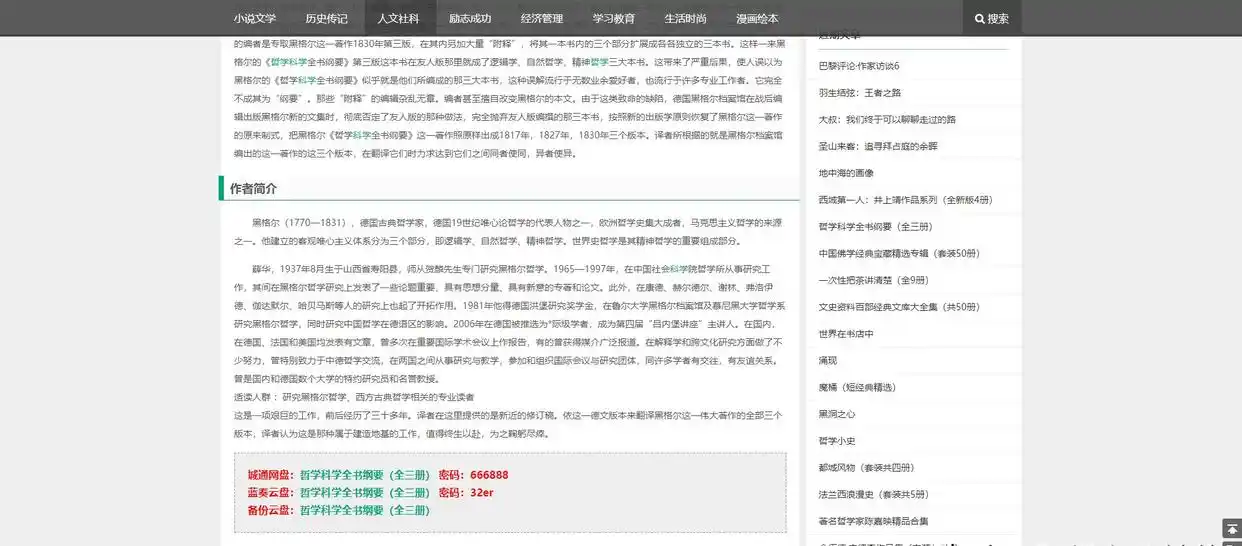Open sidebar article 著名哲学家陈嘉映精品合集

pyautogui.click(x=873, y=521)
